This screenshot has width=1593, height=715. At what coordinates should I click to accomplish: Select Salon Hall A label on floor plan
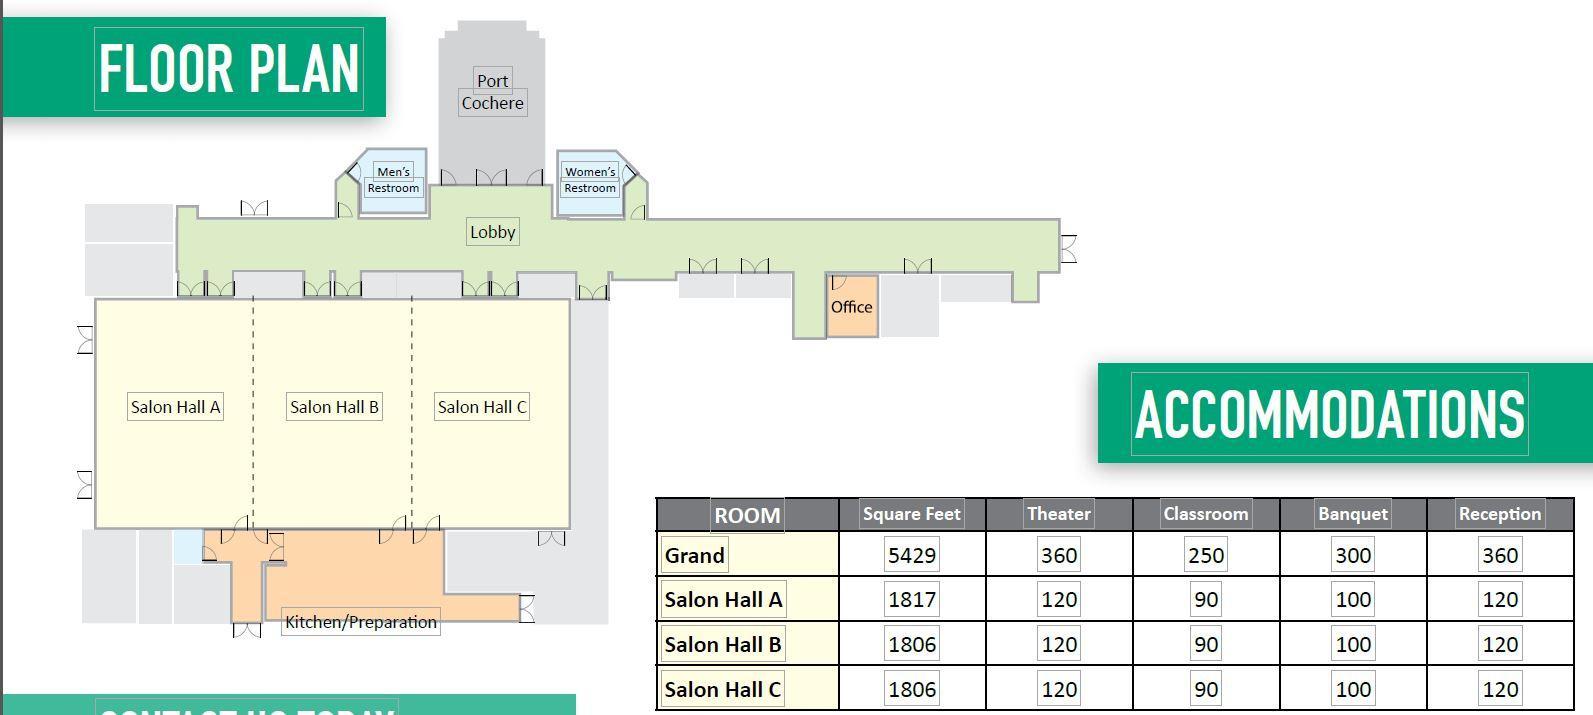point(175,407)
